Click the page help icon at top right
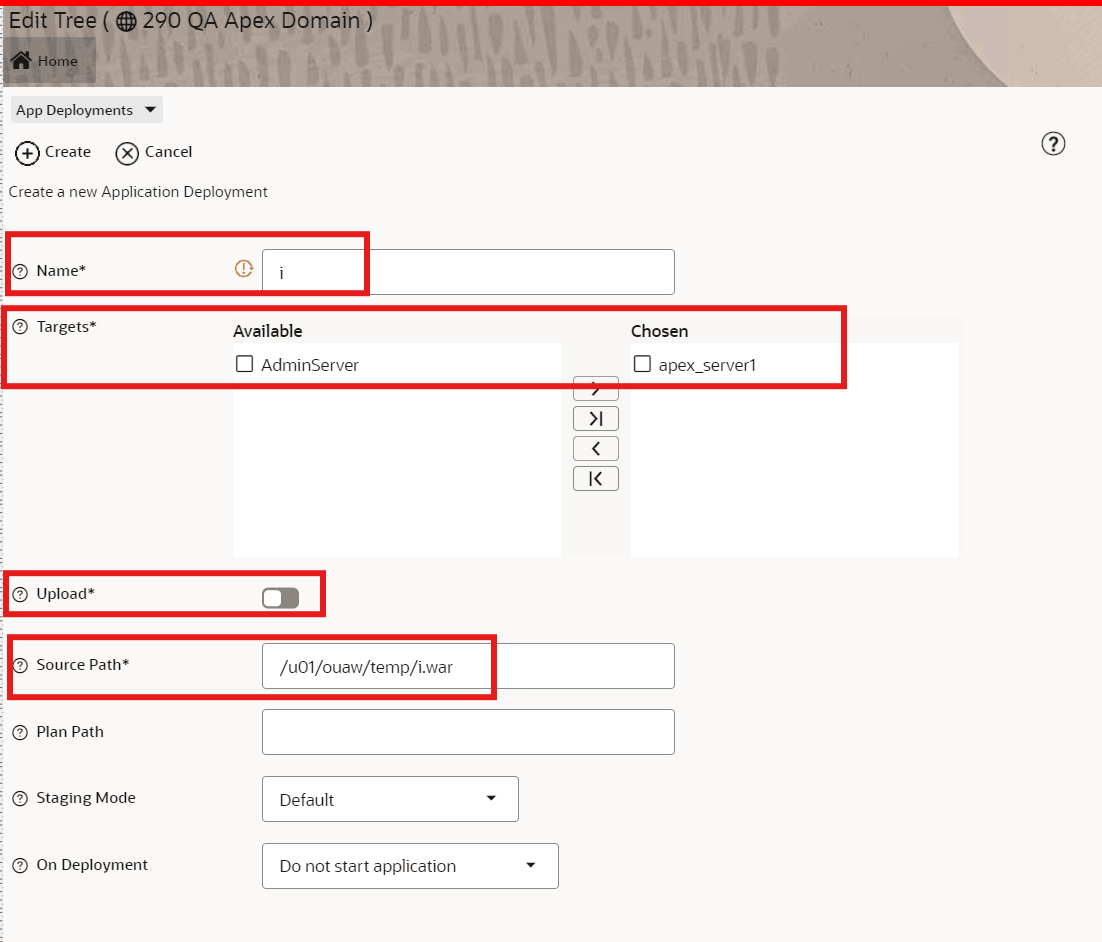1102x942 pixels. click(x=1052, y=144)
